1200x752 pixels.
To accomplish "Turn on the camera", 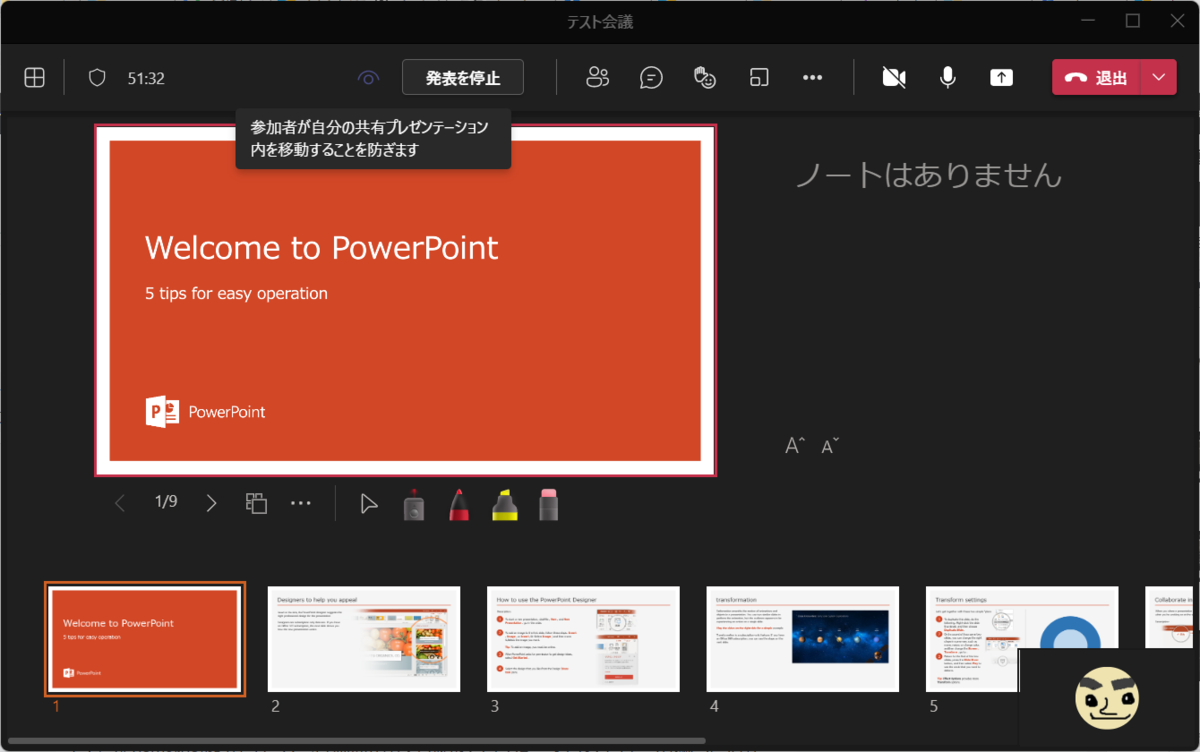I will coord(894,78).
